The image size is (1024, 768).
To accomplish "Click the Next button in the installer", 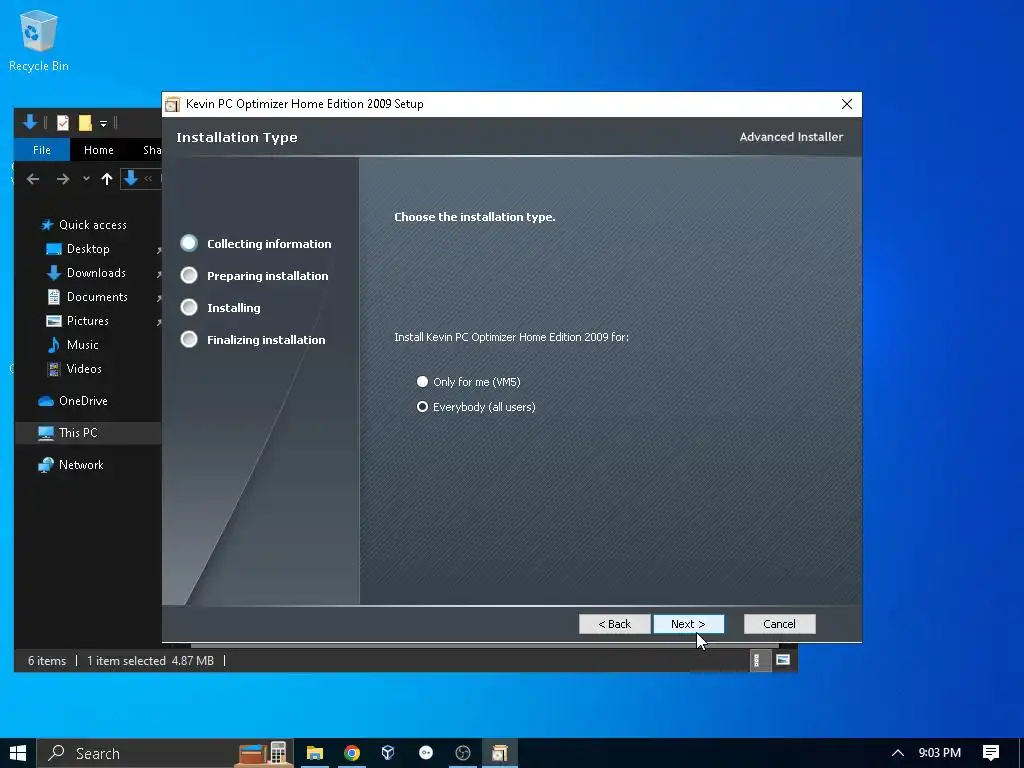I will tap(688, 624).
